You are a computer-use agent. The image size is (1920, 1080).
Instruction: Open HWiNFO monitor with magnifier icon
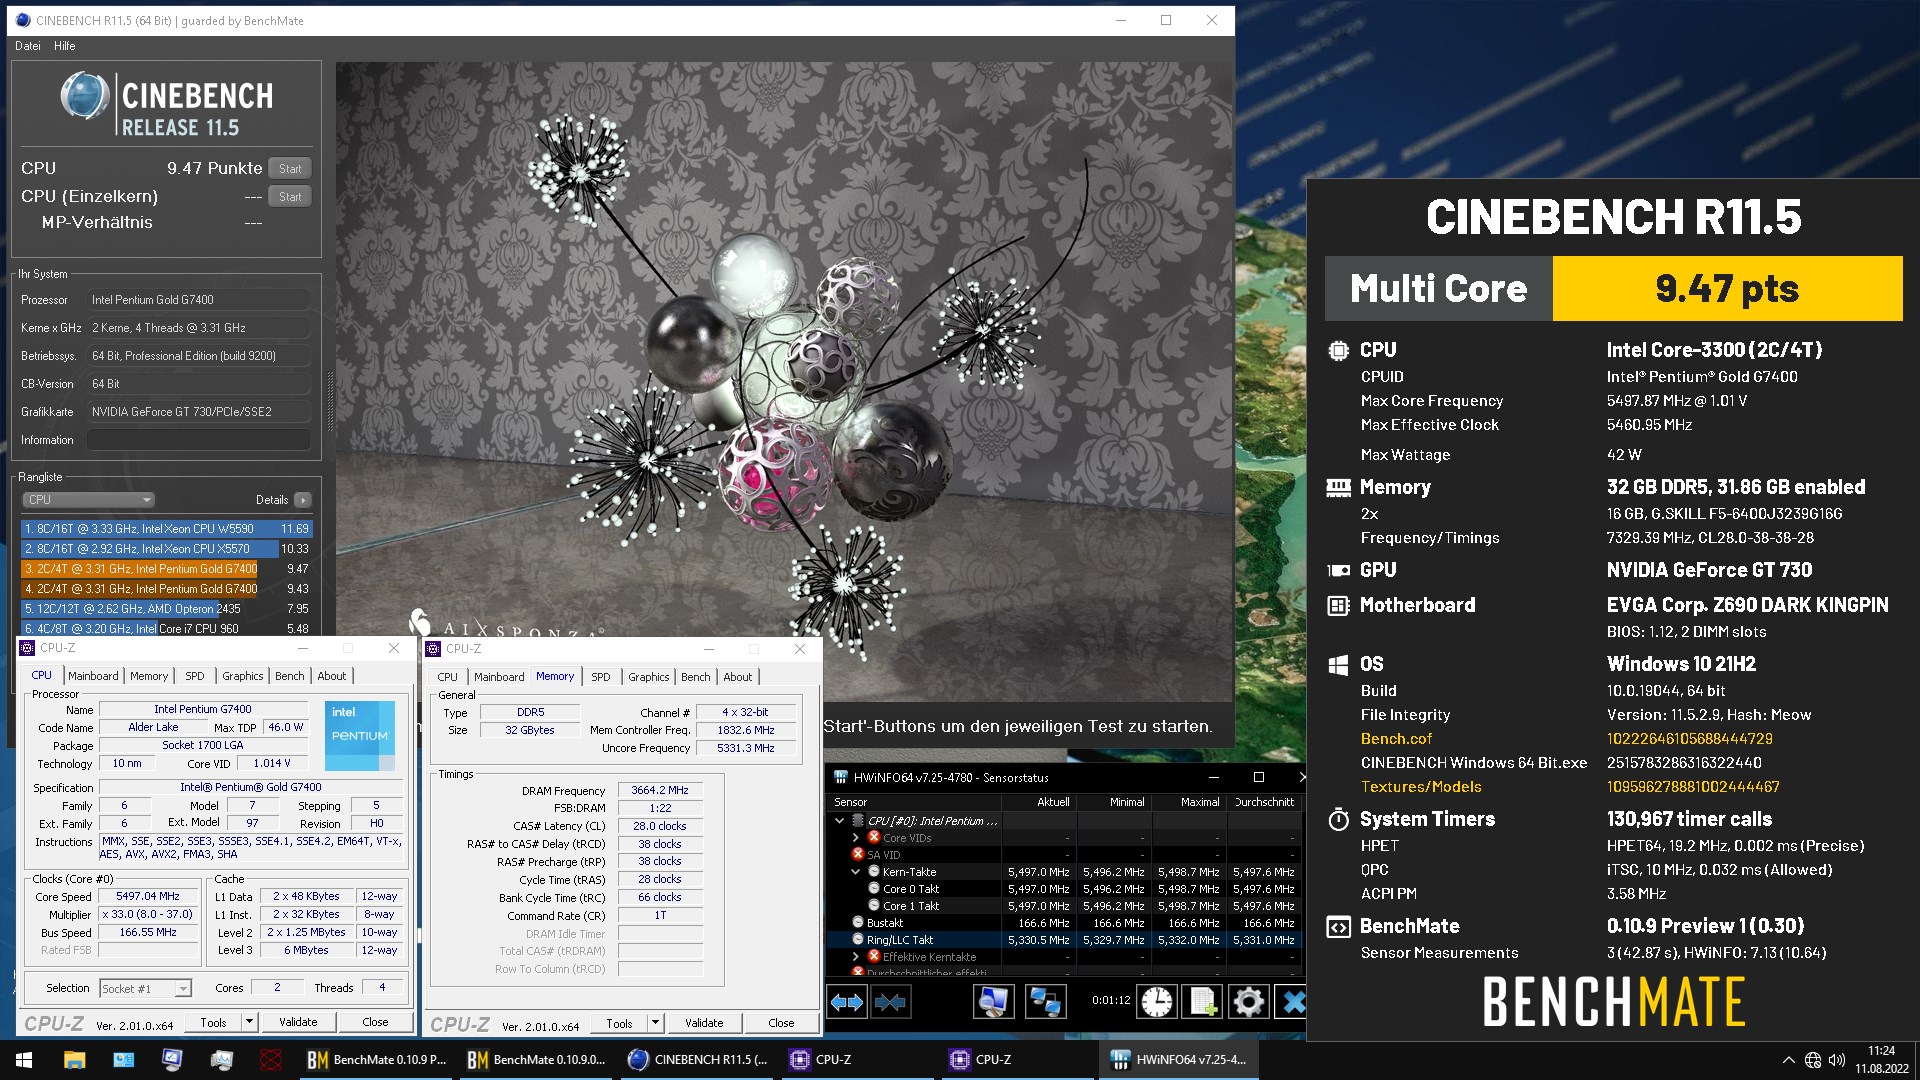993,1001
